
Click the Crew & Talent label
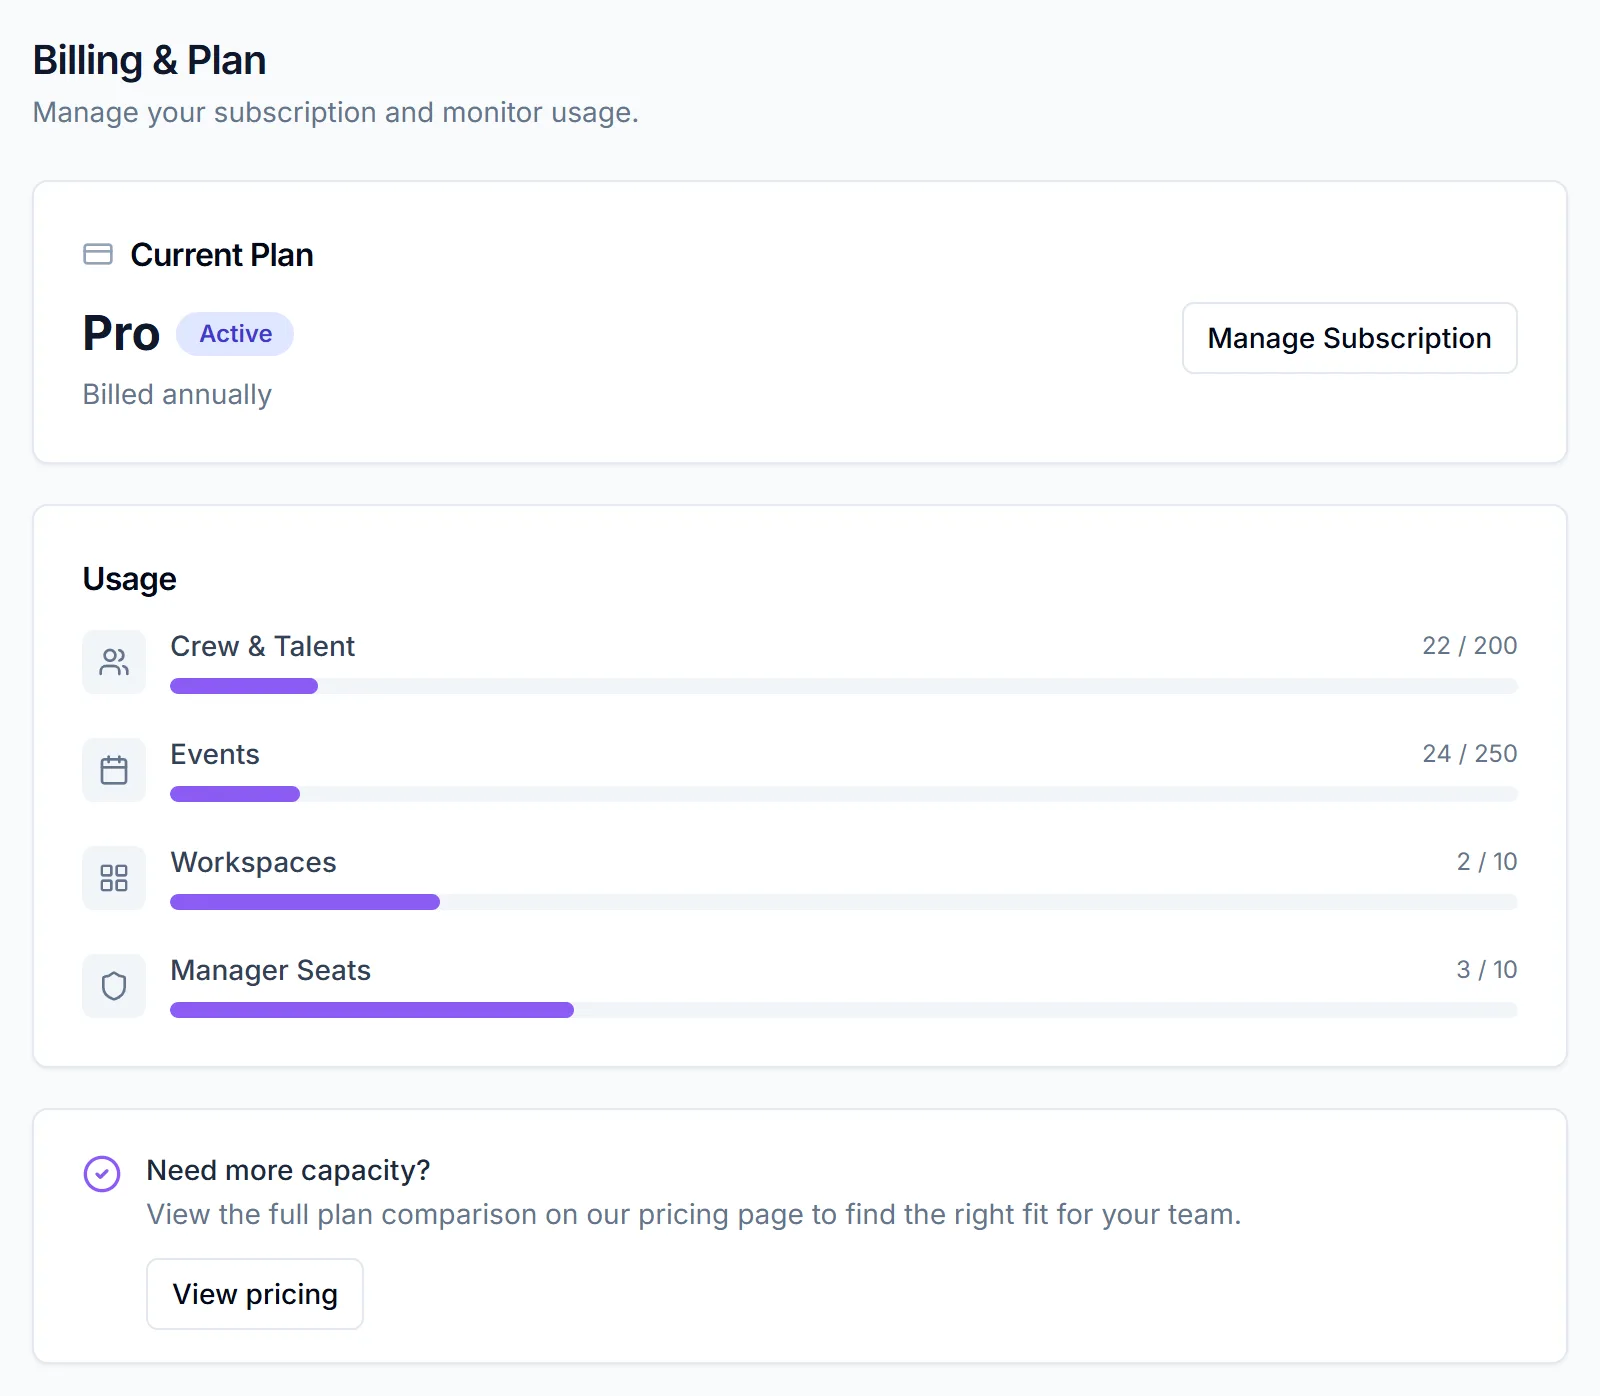pos(262,646)
